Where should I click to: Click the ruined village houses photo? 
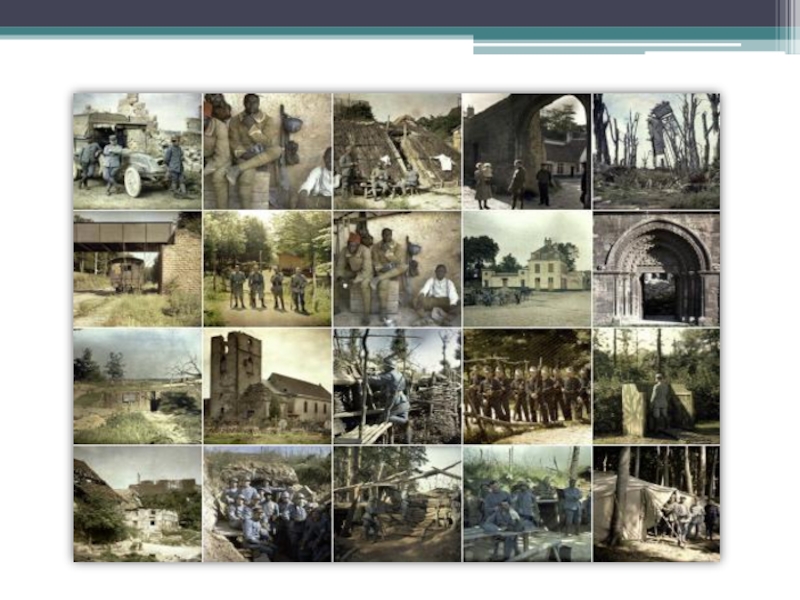(x=137, y=503)
